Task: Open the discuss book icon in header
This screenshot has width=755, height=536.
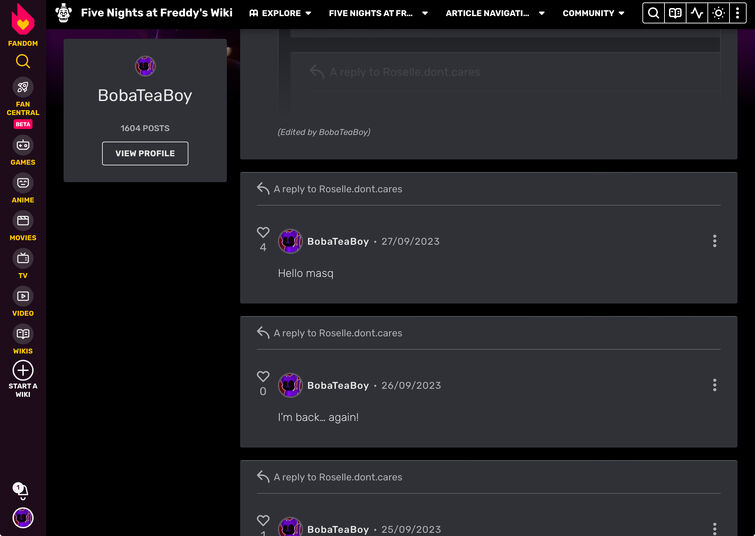Action: 675,13
